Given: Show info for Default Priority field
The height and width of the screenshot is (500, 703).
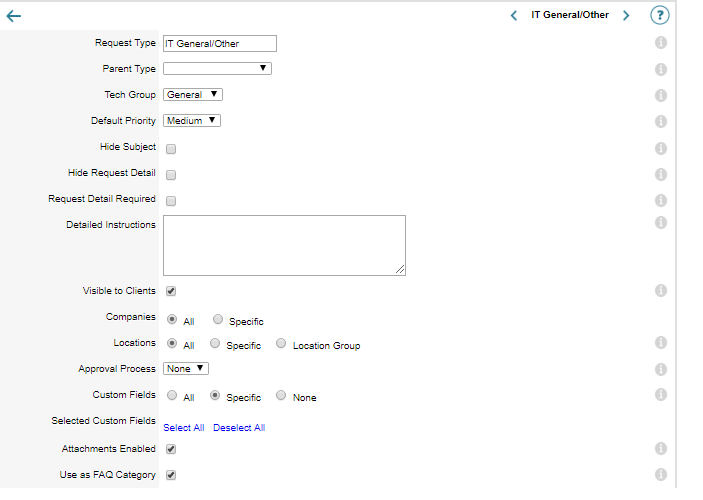Looking at the screenshot, I should [661, 122].
